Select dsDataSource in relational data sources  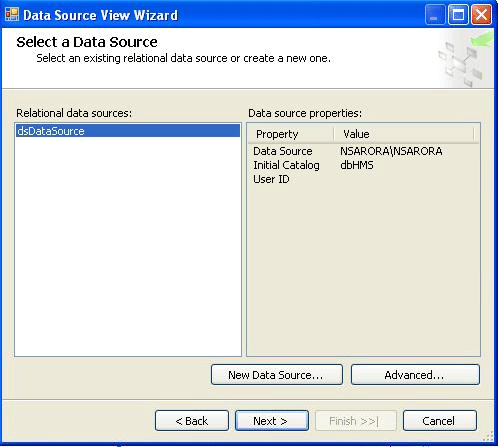click(x=128, y=131)
